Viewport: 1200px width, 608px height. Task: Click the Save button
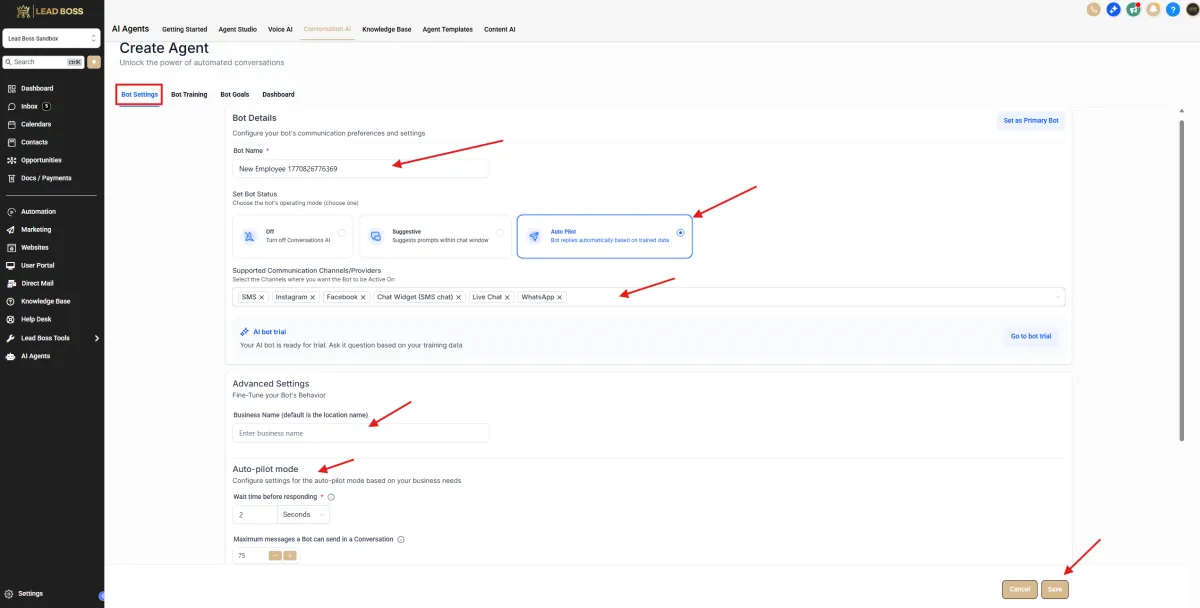[1055, 589]
